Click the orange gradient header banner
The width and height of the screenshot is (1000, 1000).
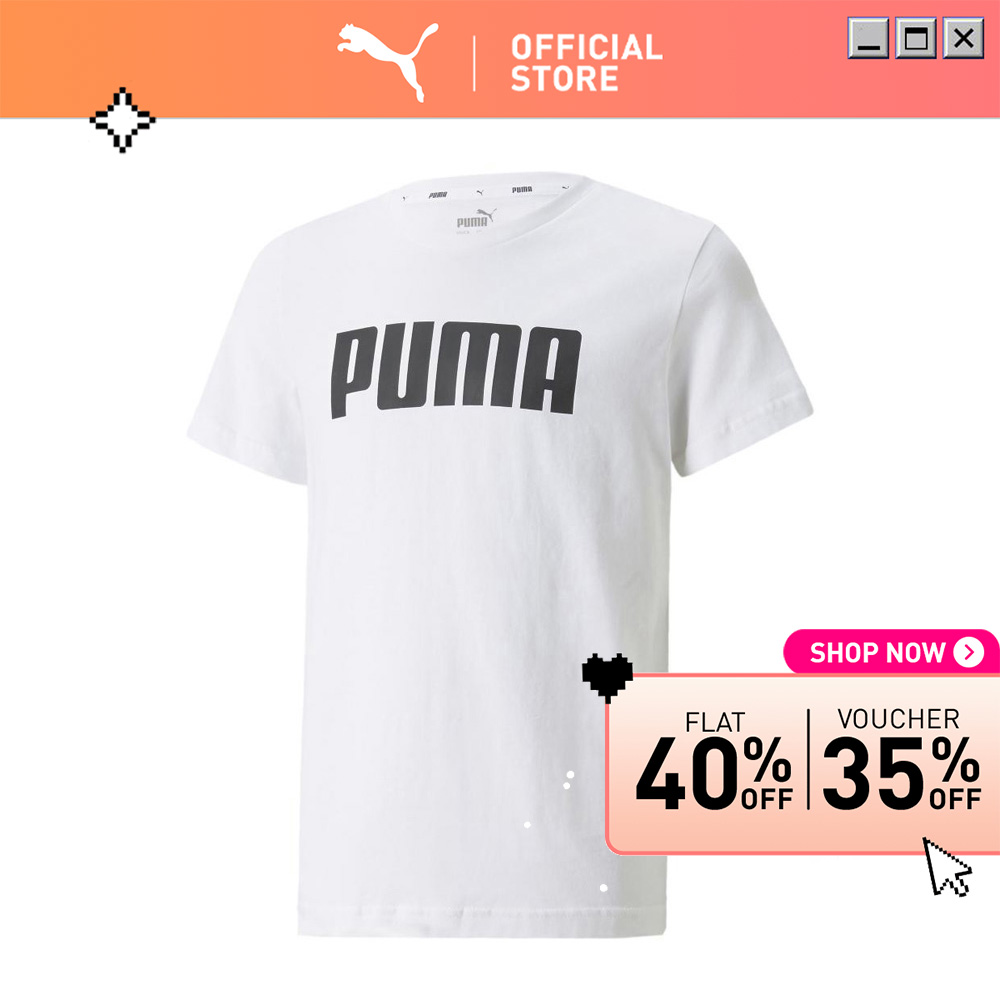pyautogui.click(x=500, y=59)
